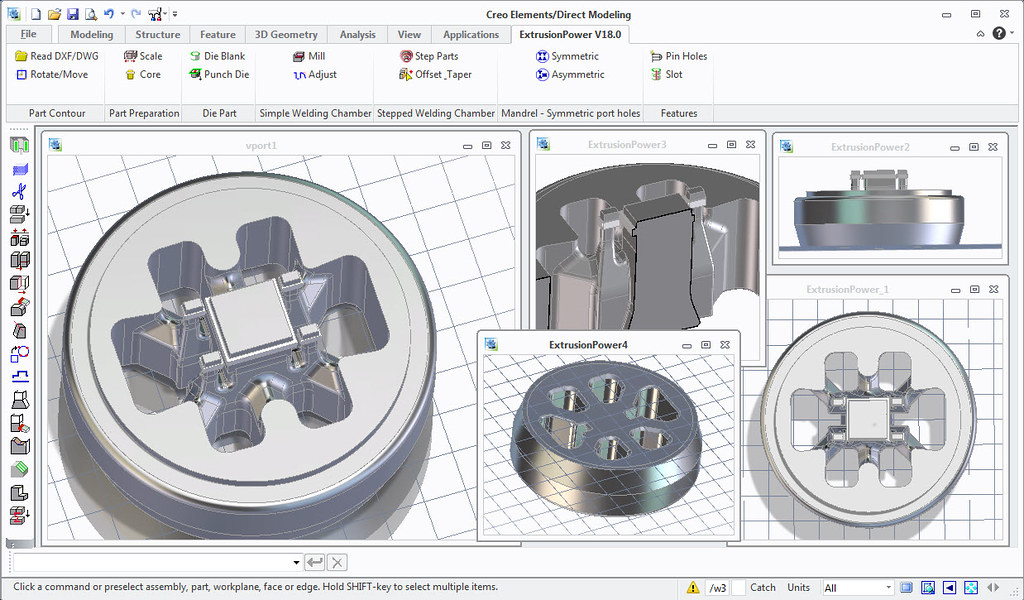Click Step Parts command

point(429,56)
